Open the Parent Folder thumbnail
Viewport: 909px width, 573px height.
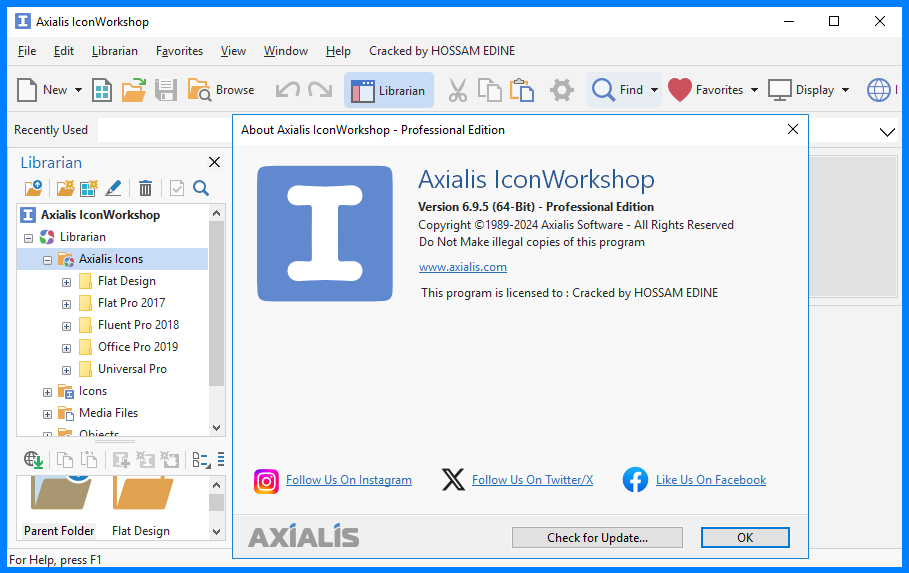[60, 506]
